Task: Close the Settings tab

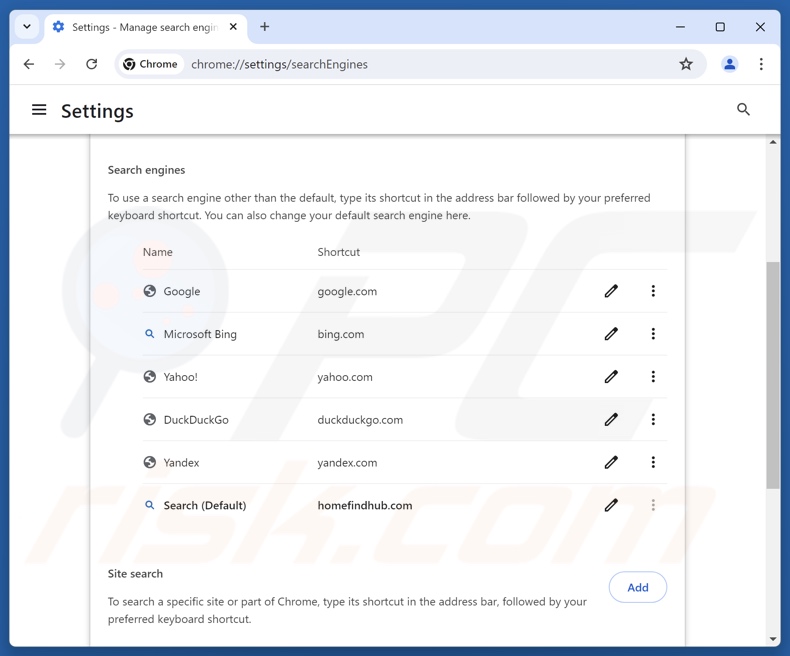Action: tap(233, 27)
